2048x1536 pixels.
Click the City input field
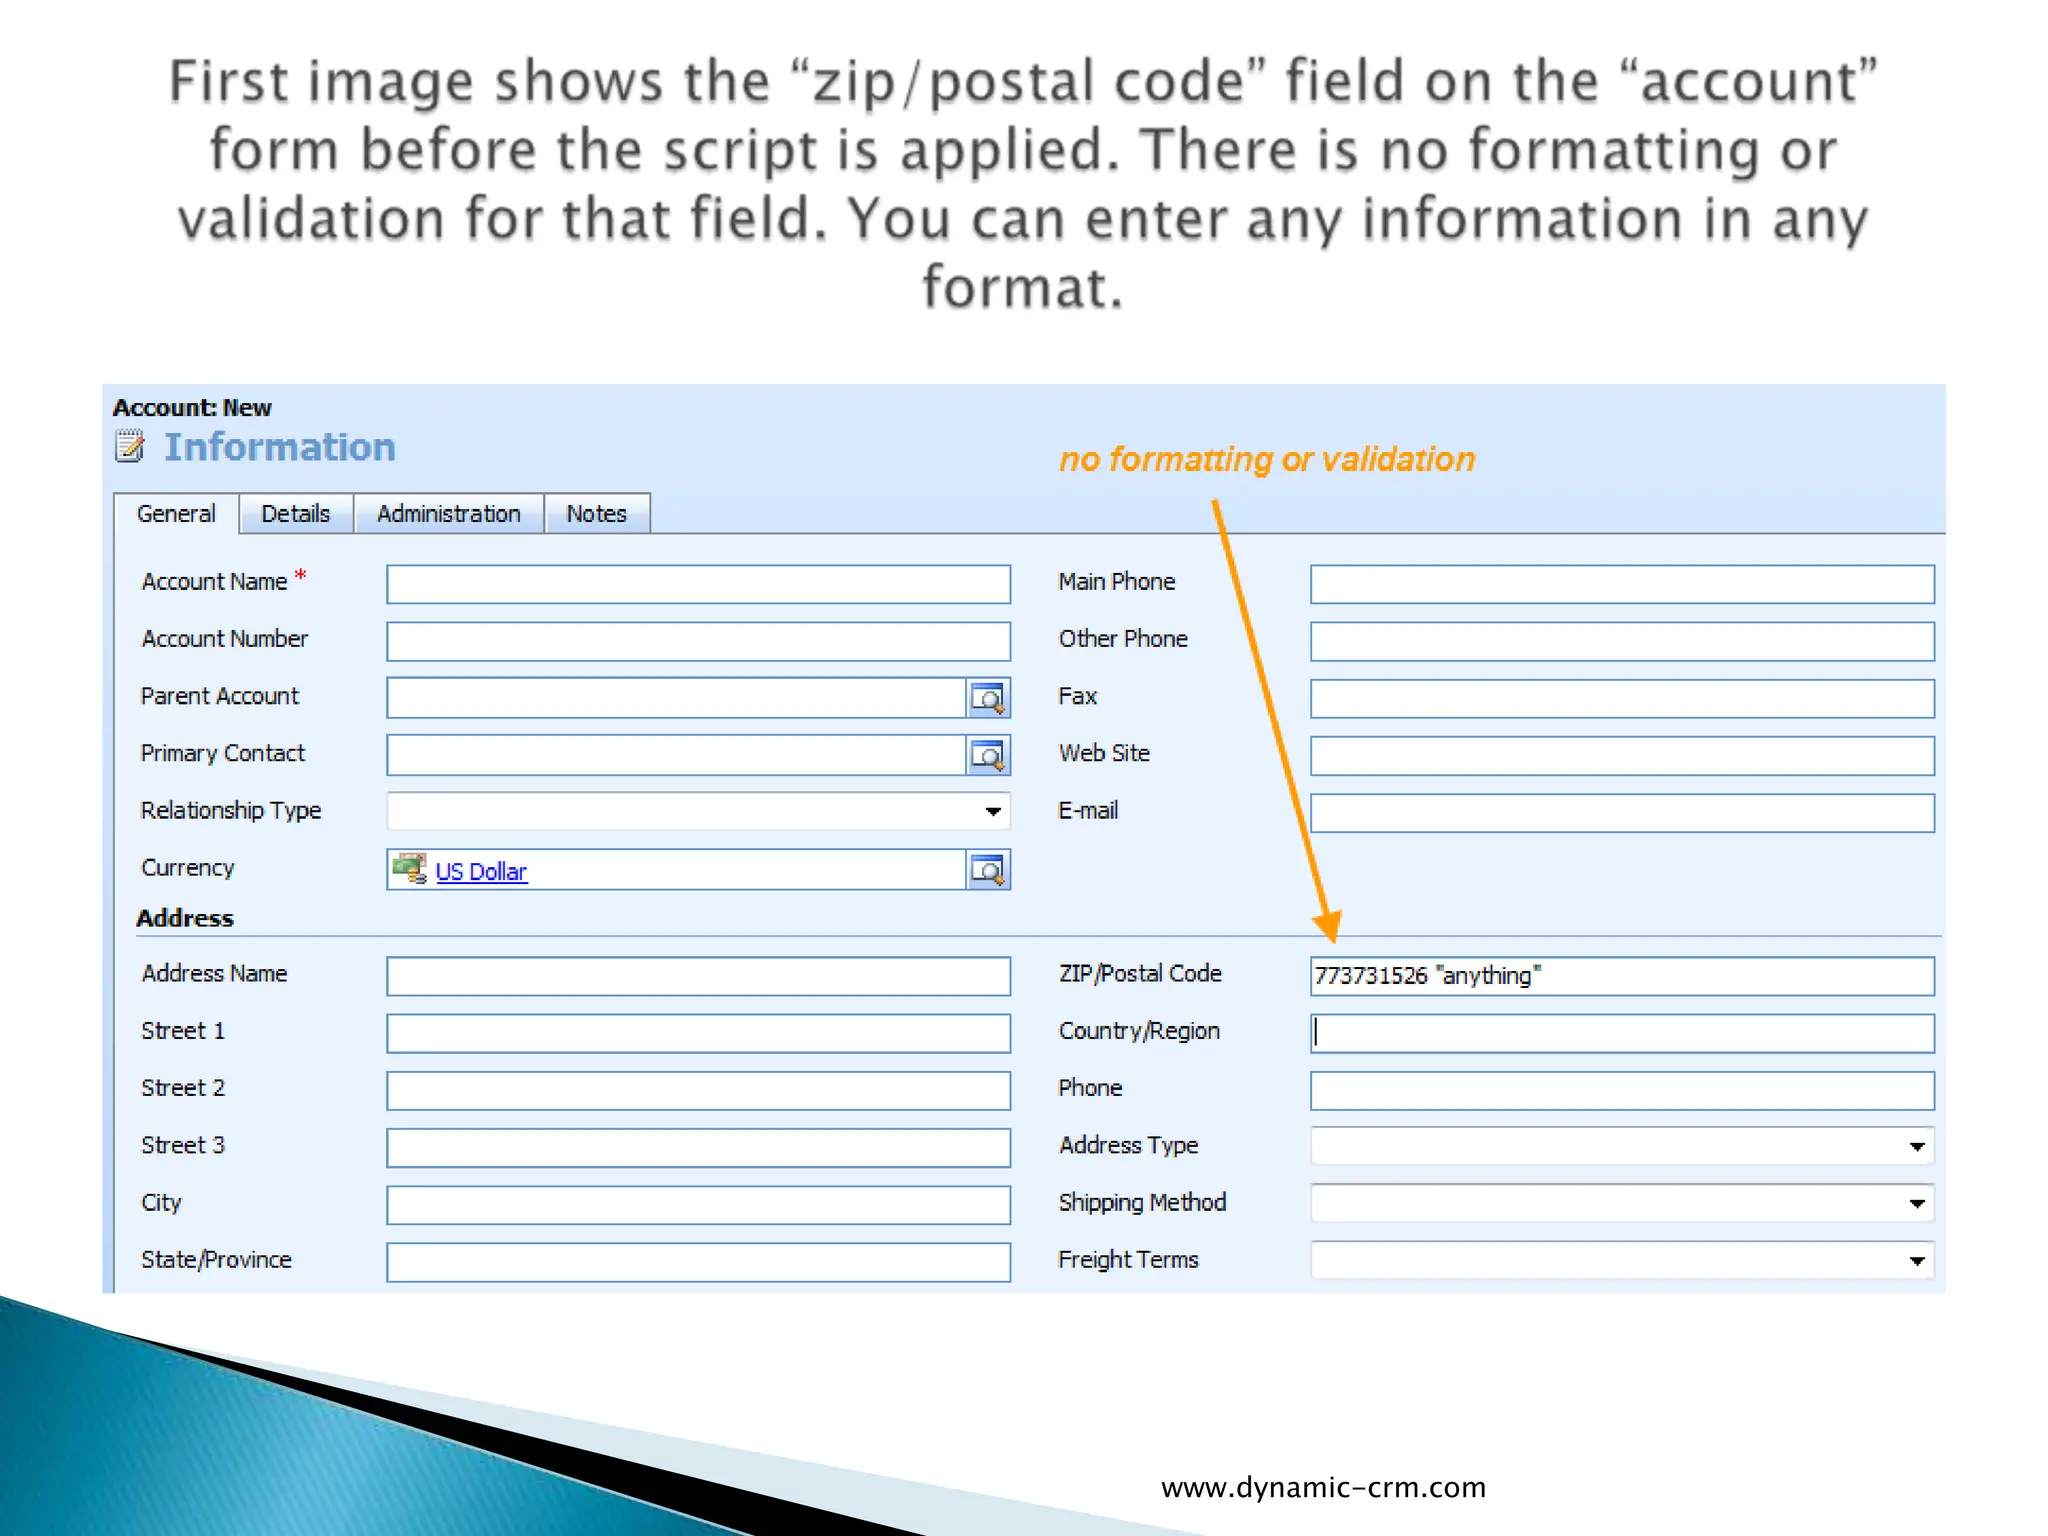coord(697,1205)
